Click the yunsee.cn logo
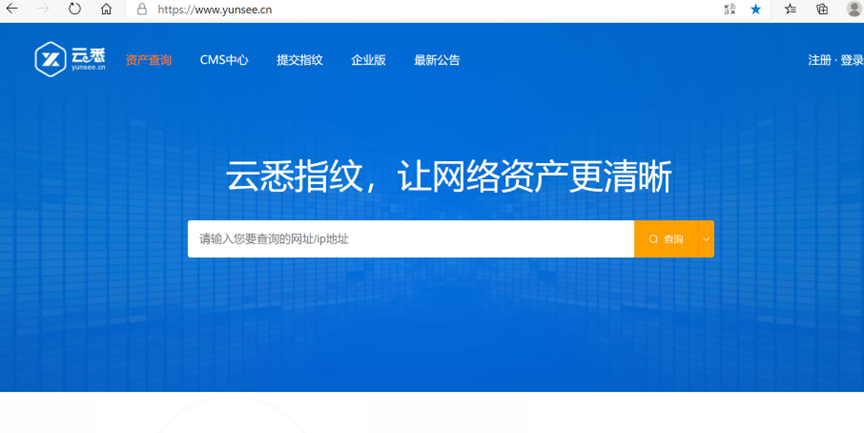The image size is (864, 433). pos(63,60)
